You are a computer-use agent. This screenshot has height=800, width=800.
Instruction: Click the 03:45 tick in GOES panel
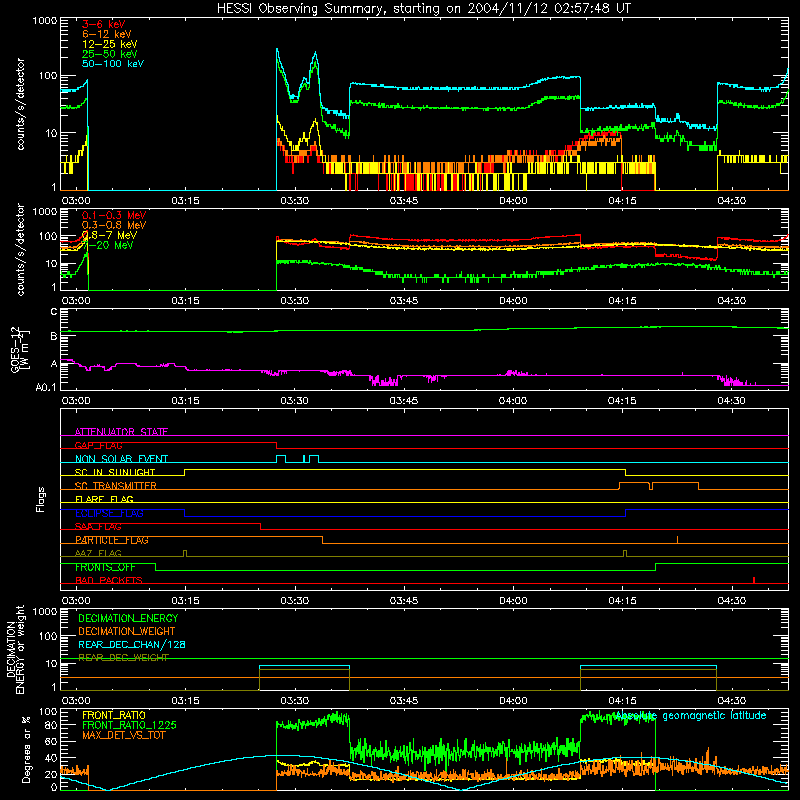404,401
